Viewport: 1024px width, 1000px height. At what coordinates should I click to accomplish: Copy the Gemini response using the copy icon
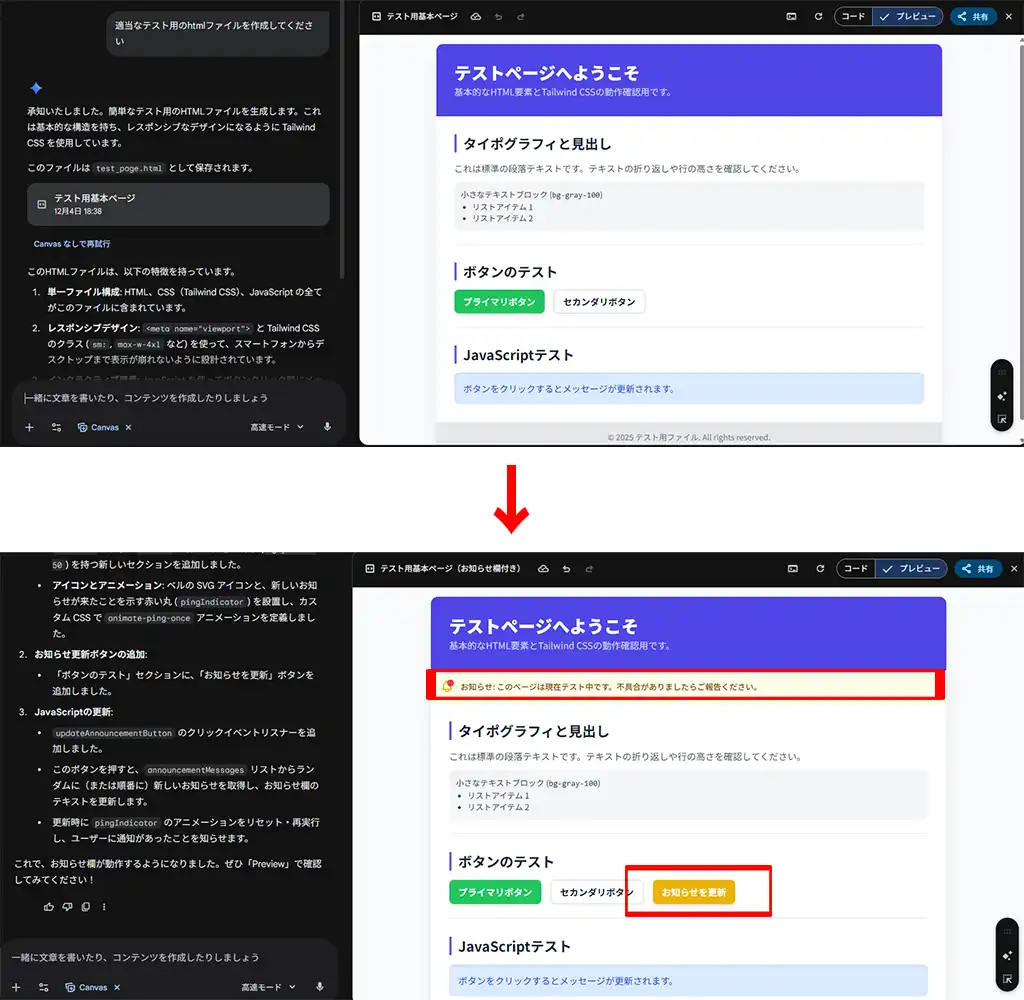tap(85, 906)
